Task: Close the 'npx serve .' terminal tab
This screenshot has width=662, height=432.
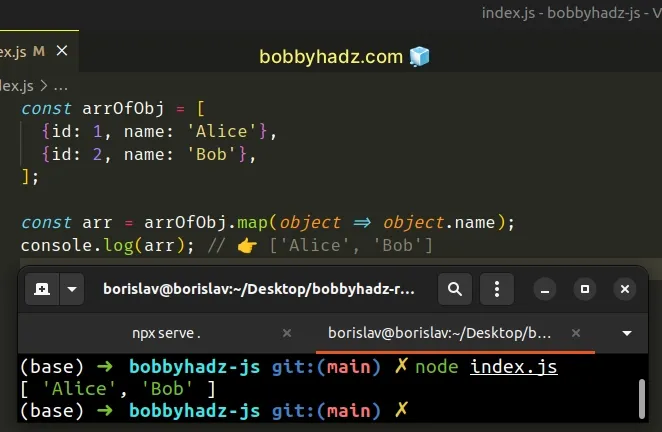Action: (x=287, y=332)
